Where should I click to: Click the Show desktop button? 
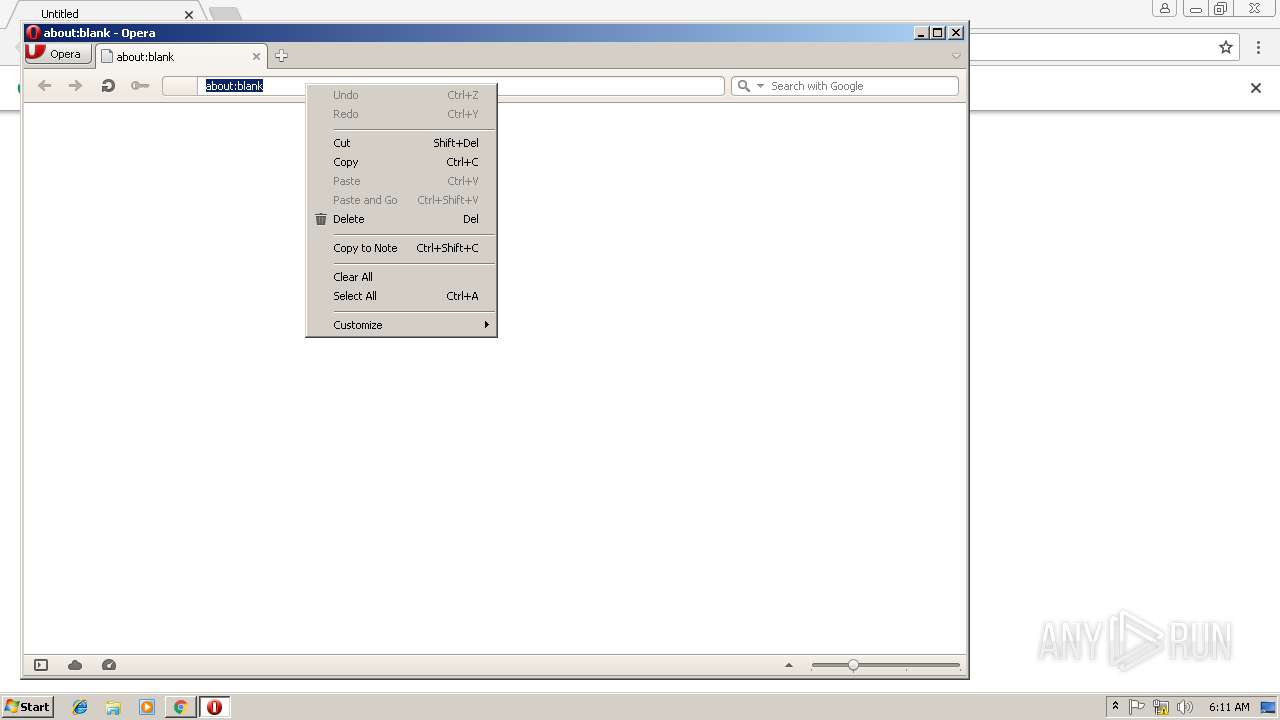1267,707
